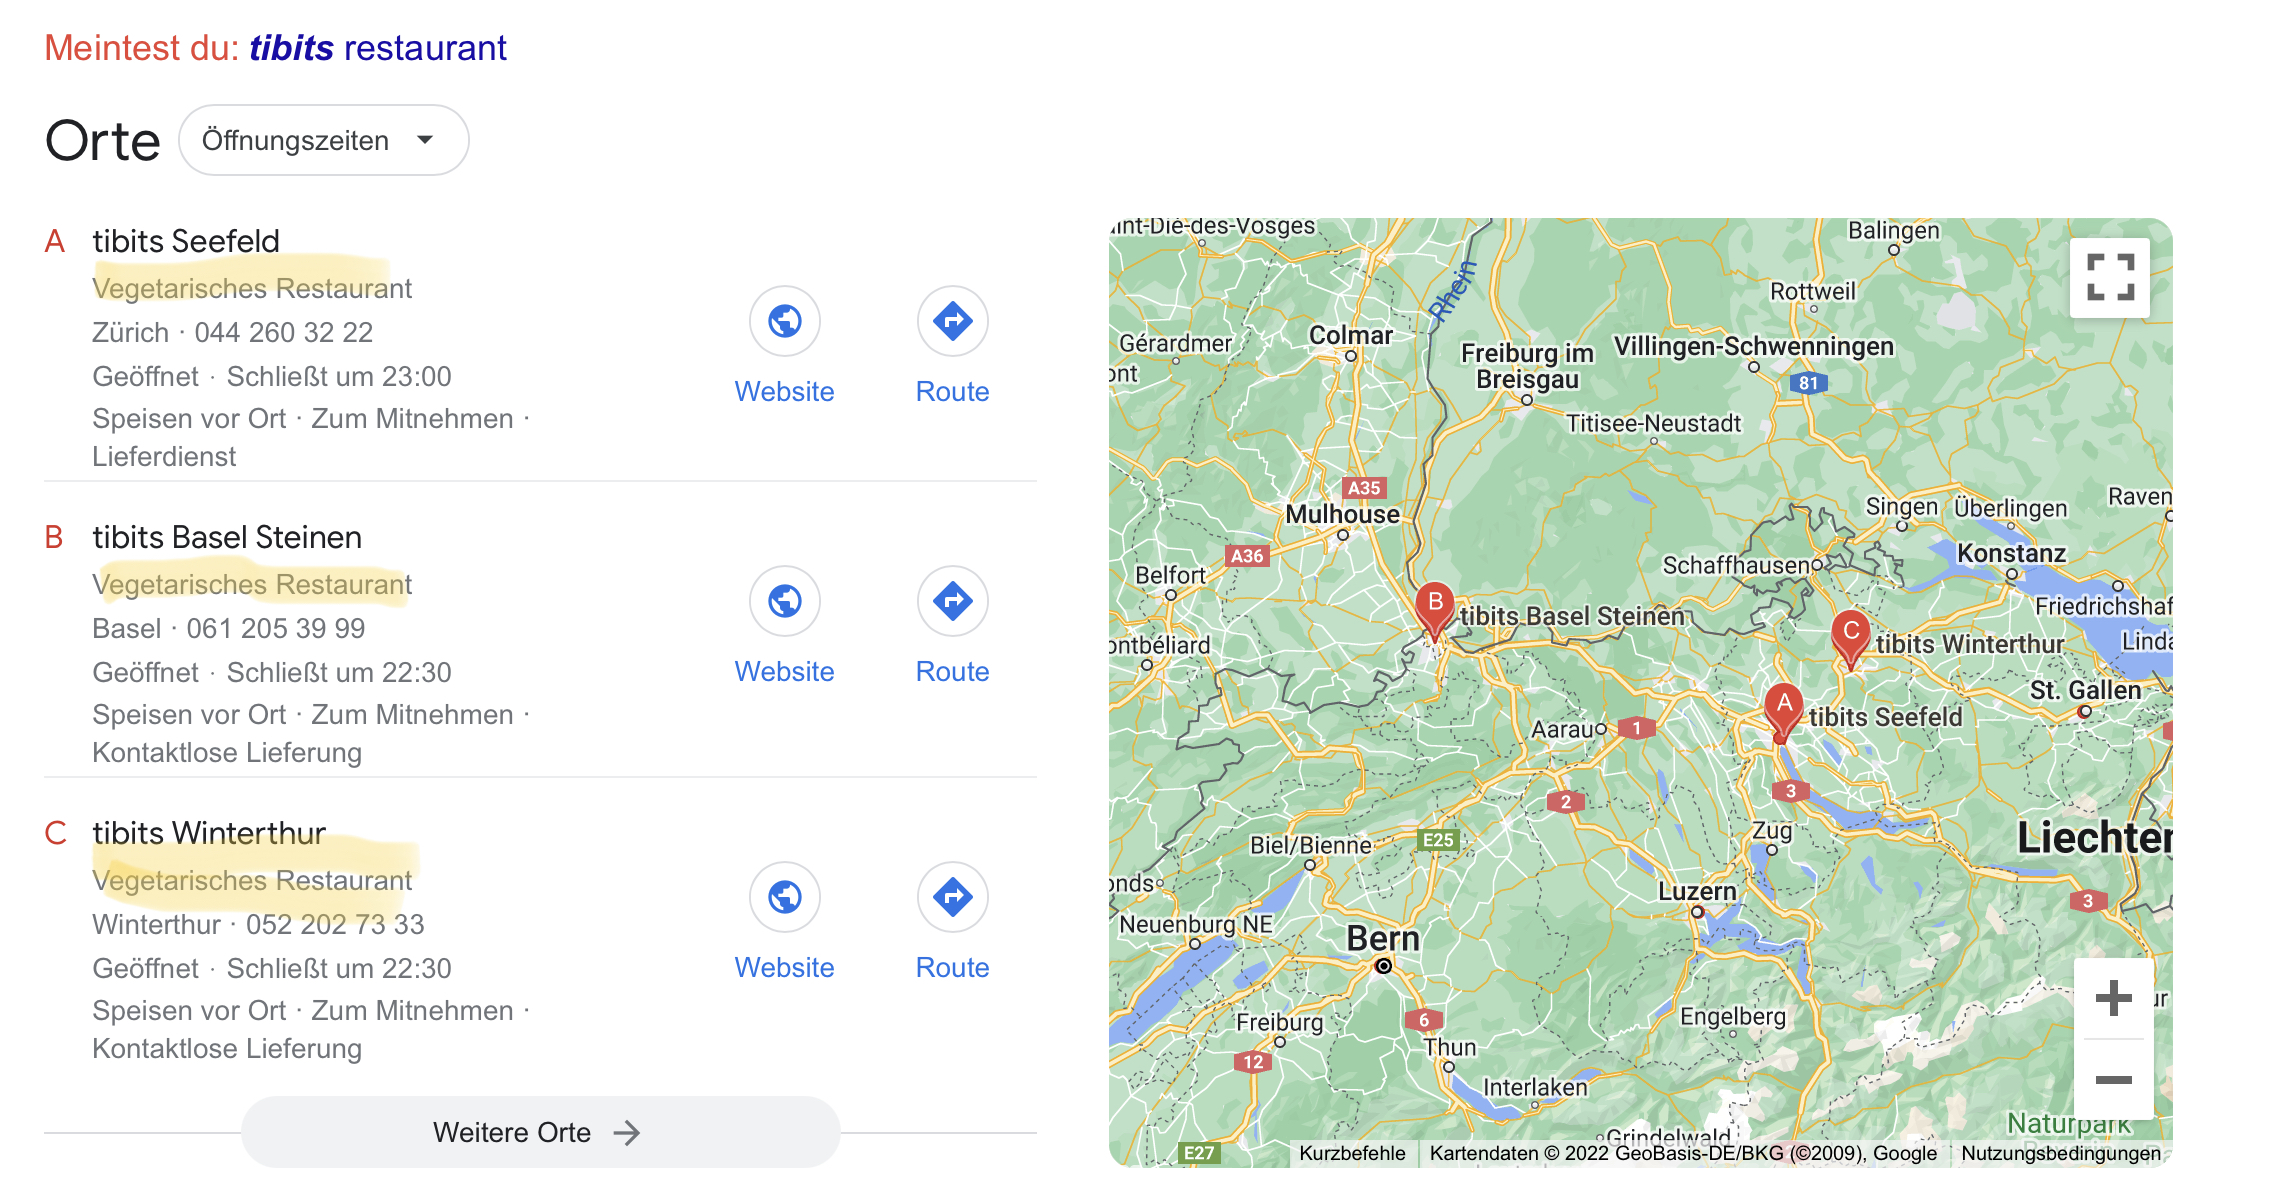The width and height of the screenshot is (2289, 1200).
Task: Open map Kurzbefehle shortcuts
Action: 1352,1153
